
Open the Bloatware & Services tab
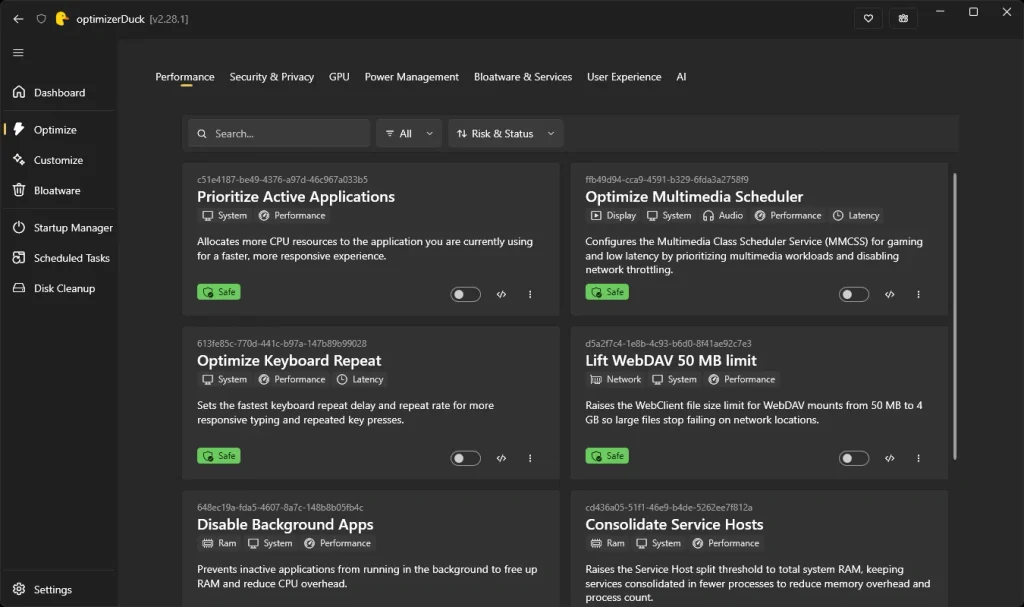coord(522,76)
